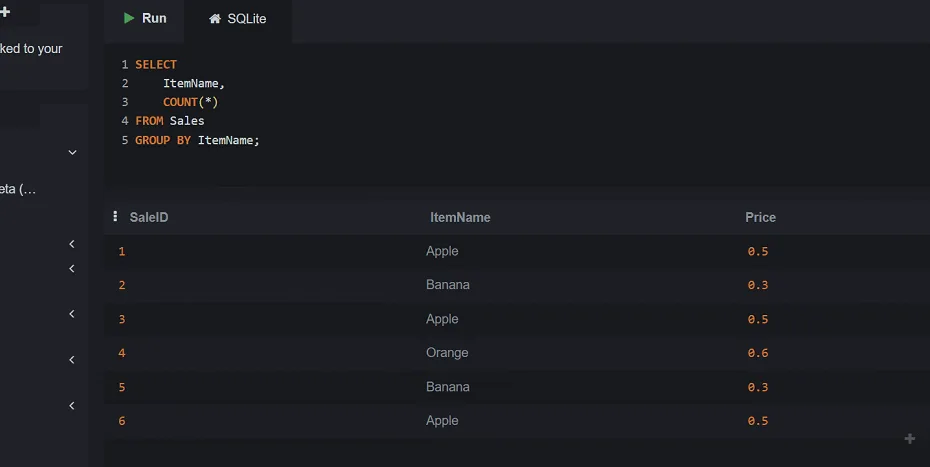930x467 pixels.
Task: Click the third left-pointing sidebar chevron
Action: (x=72, y=314)
